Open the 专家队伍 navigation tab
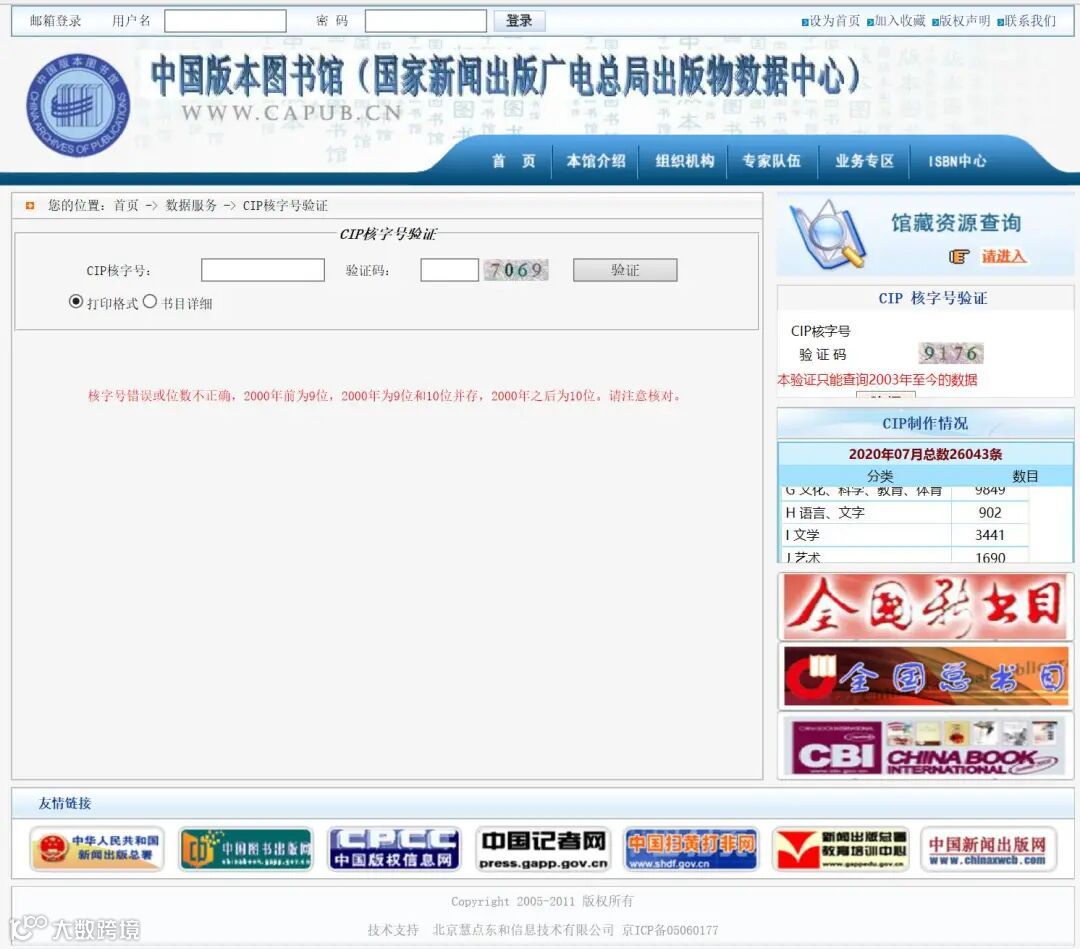This screenshot has height=949, width=1080. point(771,161)
